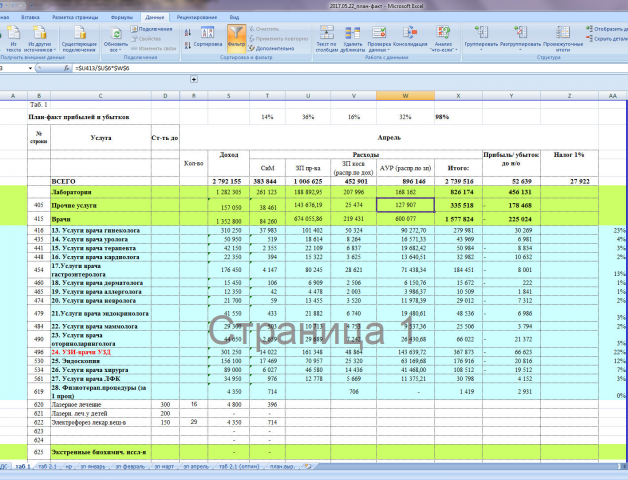Click Промежуточные итоги icon

(x=563, y=38)
